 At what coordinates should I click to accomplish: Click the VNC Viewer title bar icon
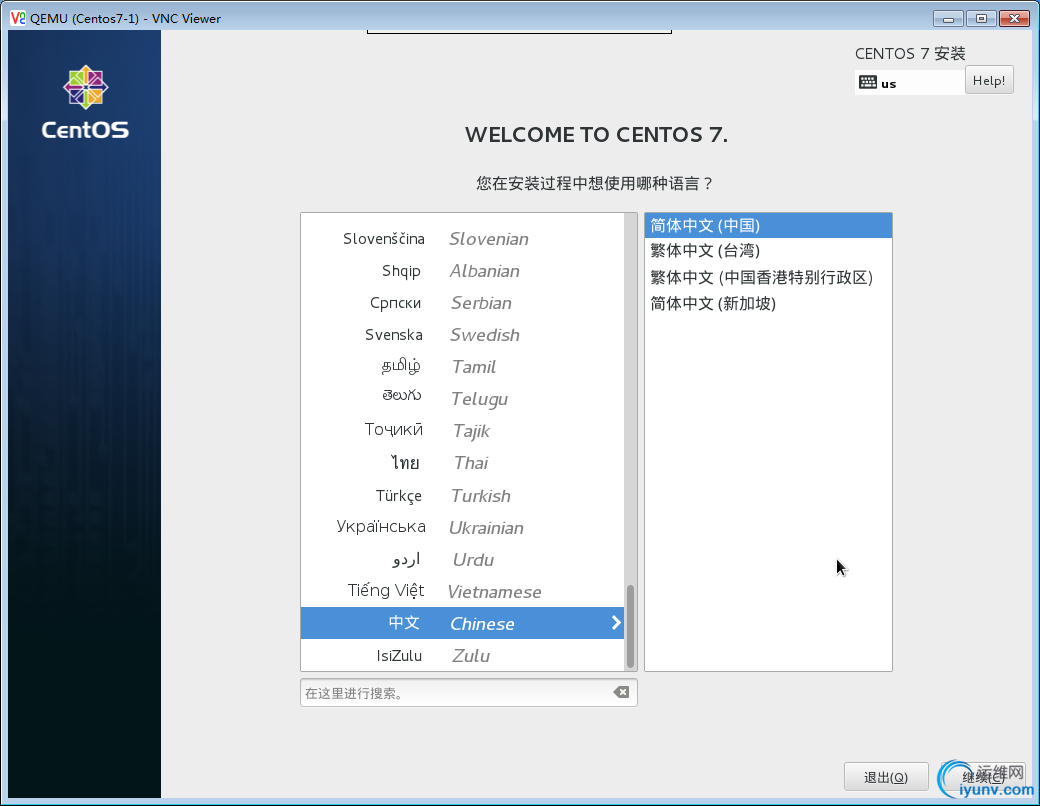pyautogui.click(x=18, y=18)
